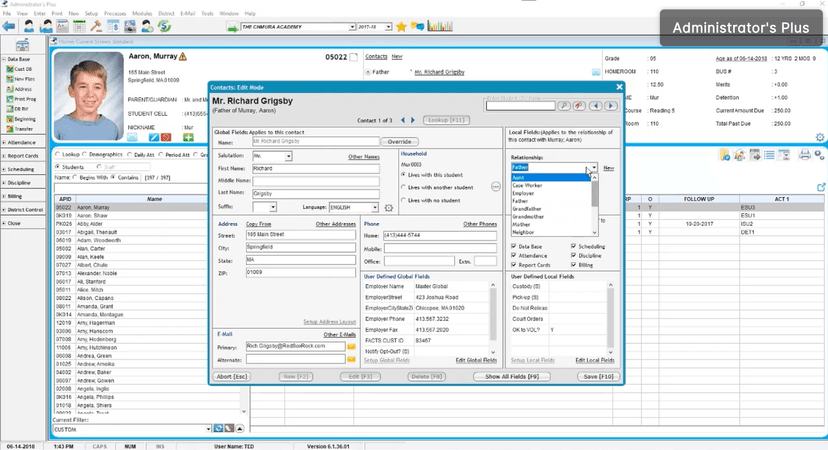Toggle the Discipline checkbox in the Contacts dialog
Screen dimensions: 828x450
pos(573,256)
